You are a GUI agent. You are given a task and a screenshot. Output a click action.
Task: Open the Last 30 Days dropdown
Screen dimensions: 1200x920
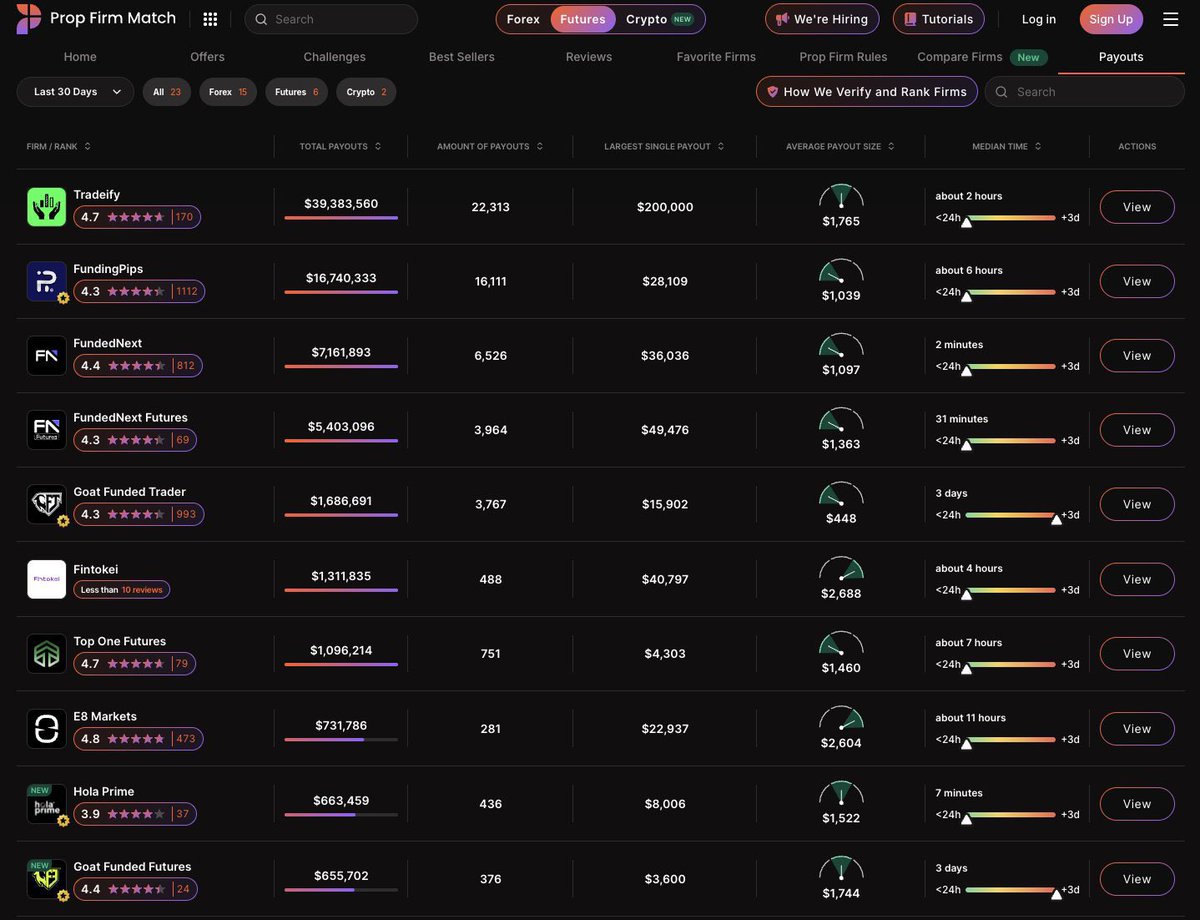[75, 92]
